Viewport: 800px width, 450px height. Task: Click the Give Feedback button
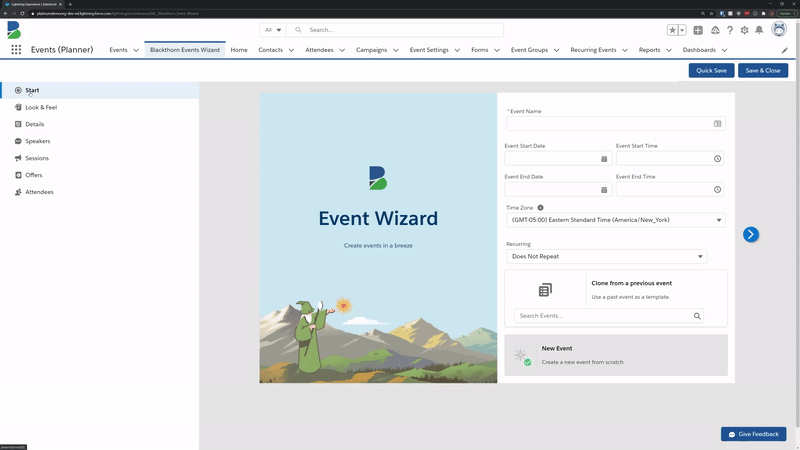pos(754,434)
